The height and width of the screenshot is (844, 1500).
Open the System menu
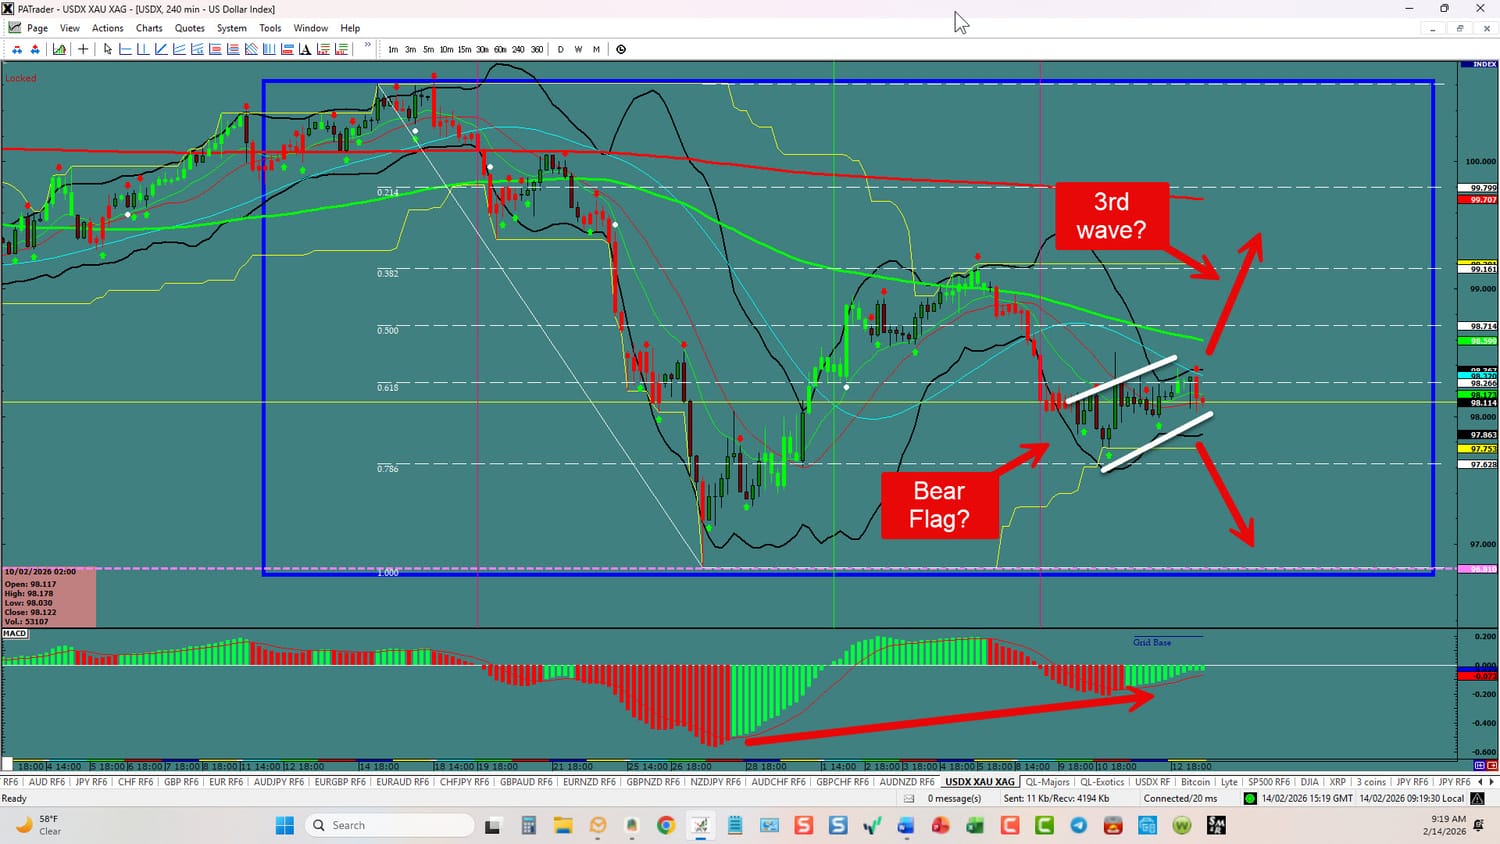click(232, 28)
